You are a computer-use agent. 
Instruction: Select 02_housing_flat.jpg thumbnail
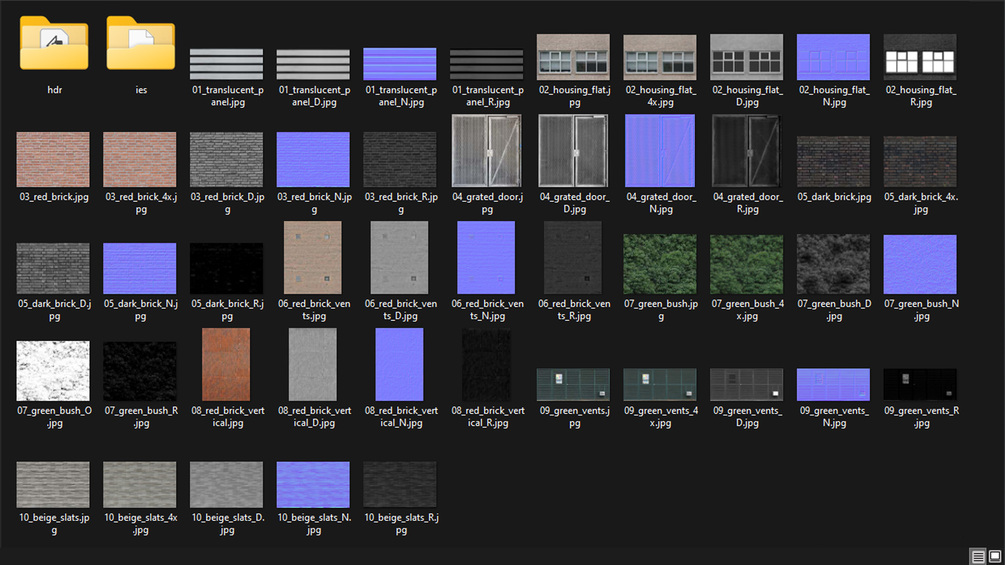click(573, 57)
